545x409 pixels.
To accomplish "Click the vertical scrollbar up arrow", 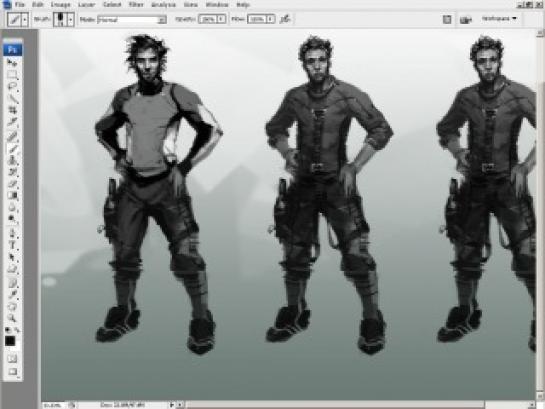I will tap(540, 33).
